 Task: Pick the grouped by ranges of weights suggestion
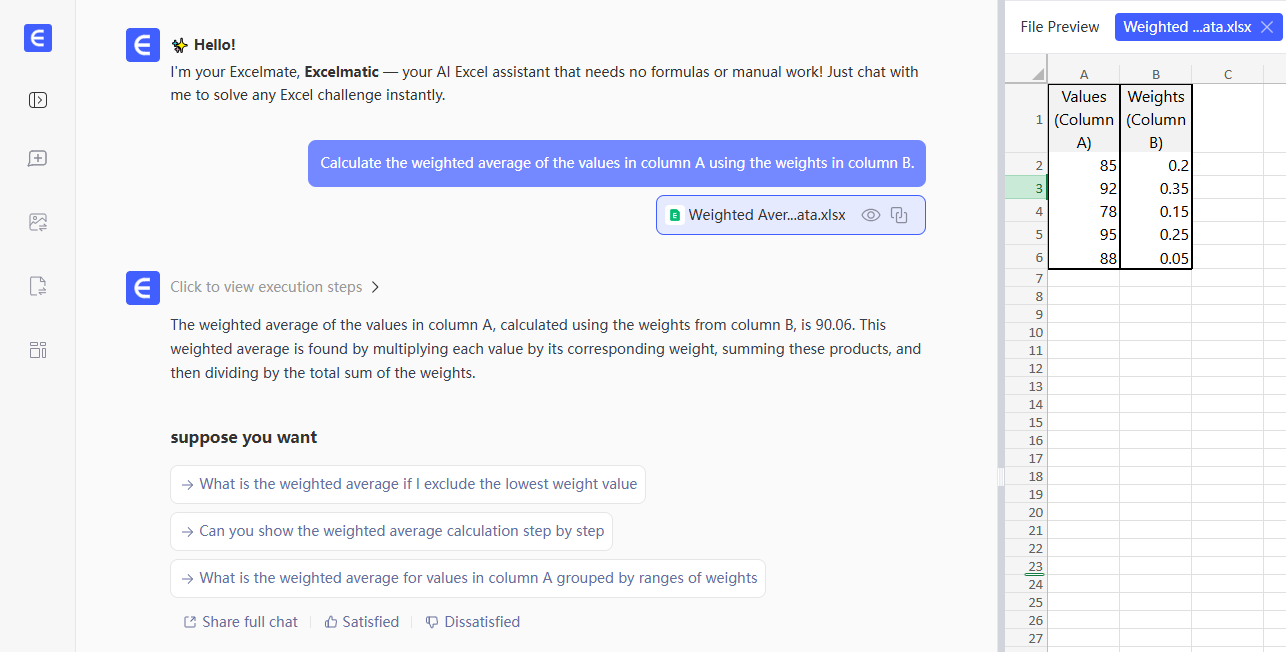[x=468, y=578]
